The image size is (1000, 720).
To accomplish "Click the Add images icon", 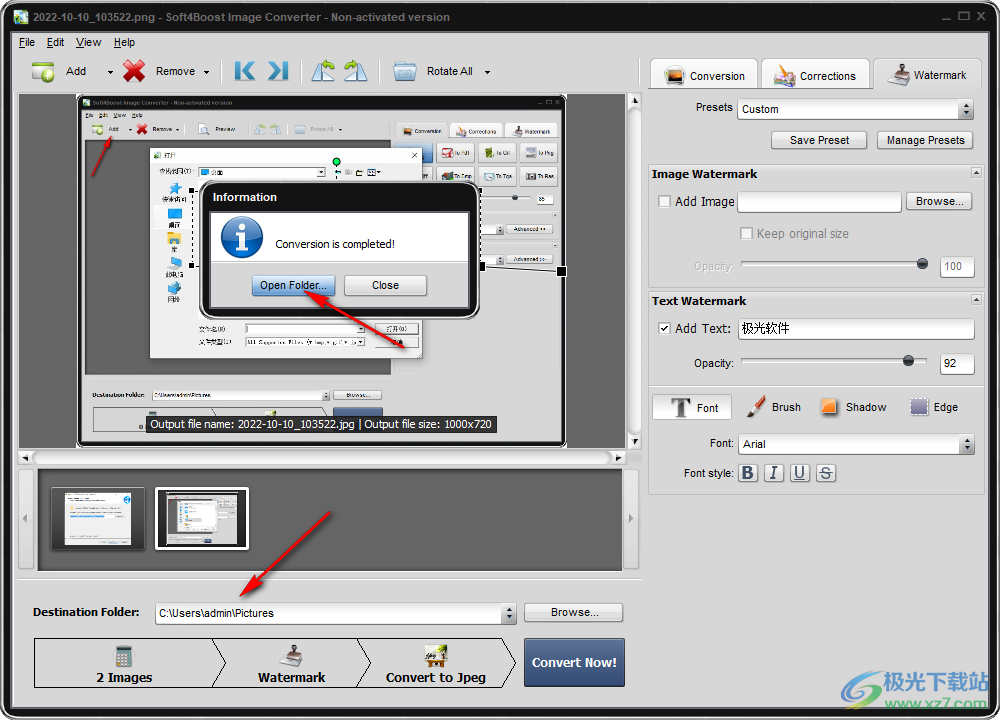I will [x=43, y=71].
